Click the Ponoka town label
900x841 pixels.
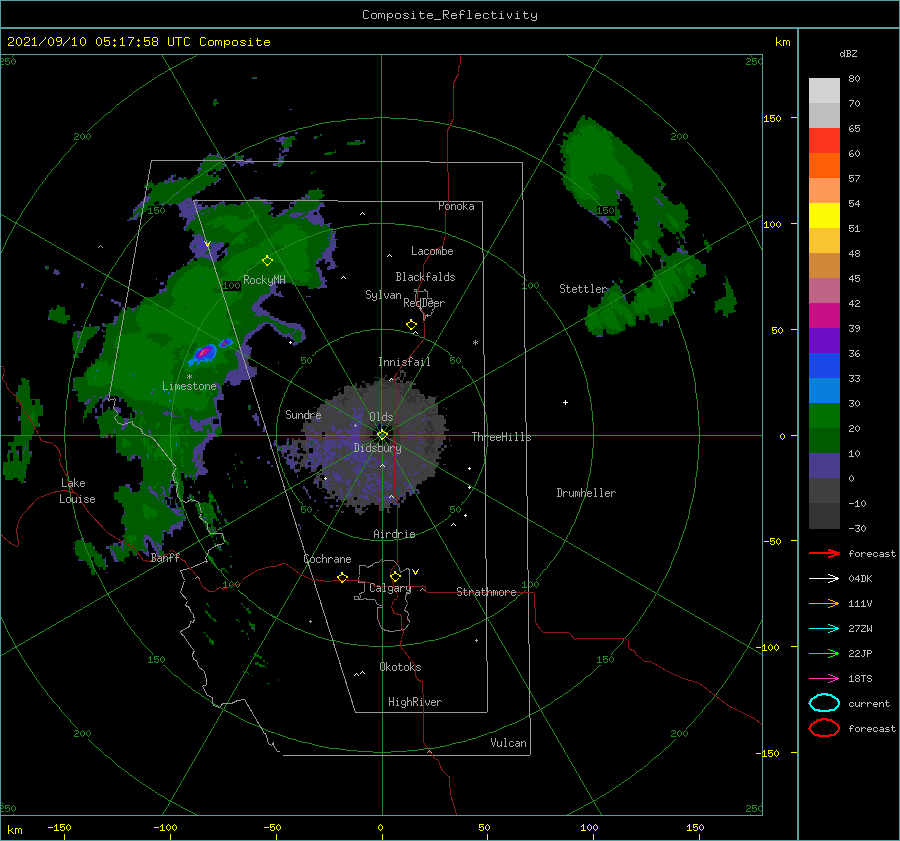[456, 206]
